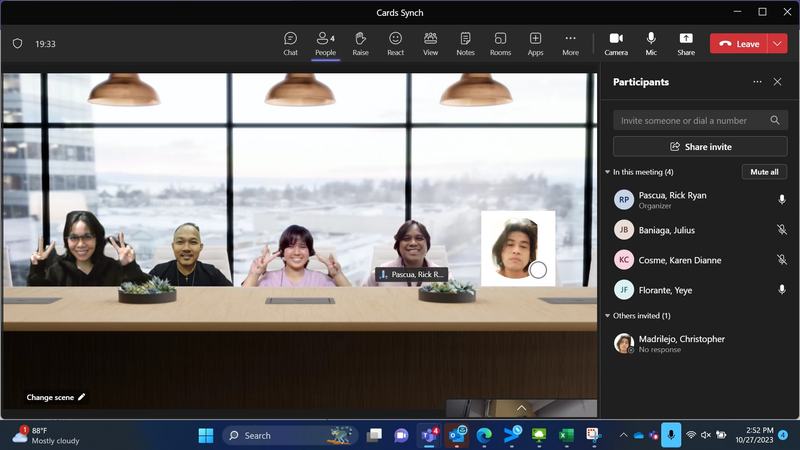Share your screen with Share icon
The height and width of the screenshot is (450, 800).
(685, 43)
